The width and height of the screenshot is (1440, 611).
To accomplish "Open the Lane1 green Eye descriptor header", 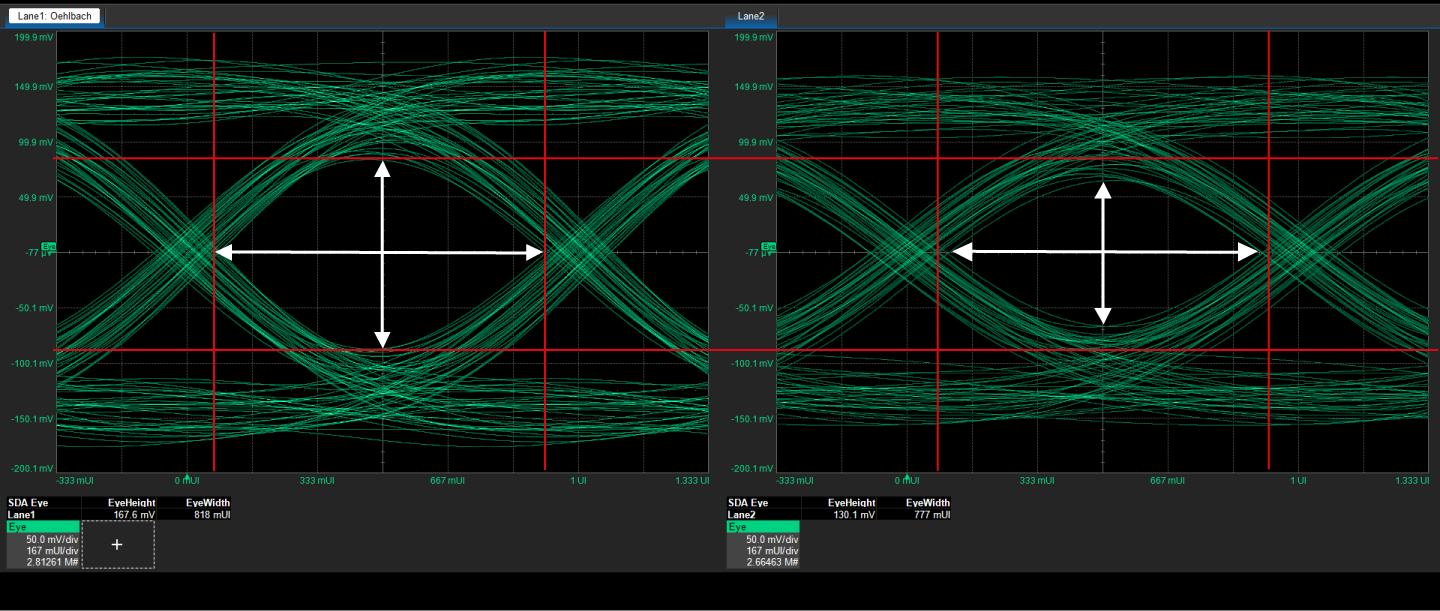I will click(43, 527).
